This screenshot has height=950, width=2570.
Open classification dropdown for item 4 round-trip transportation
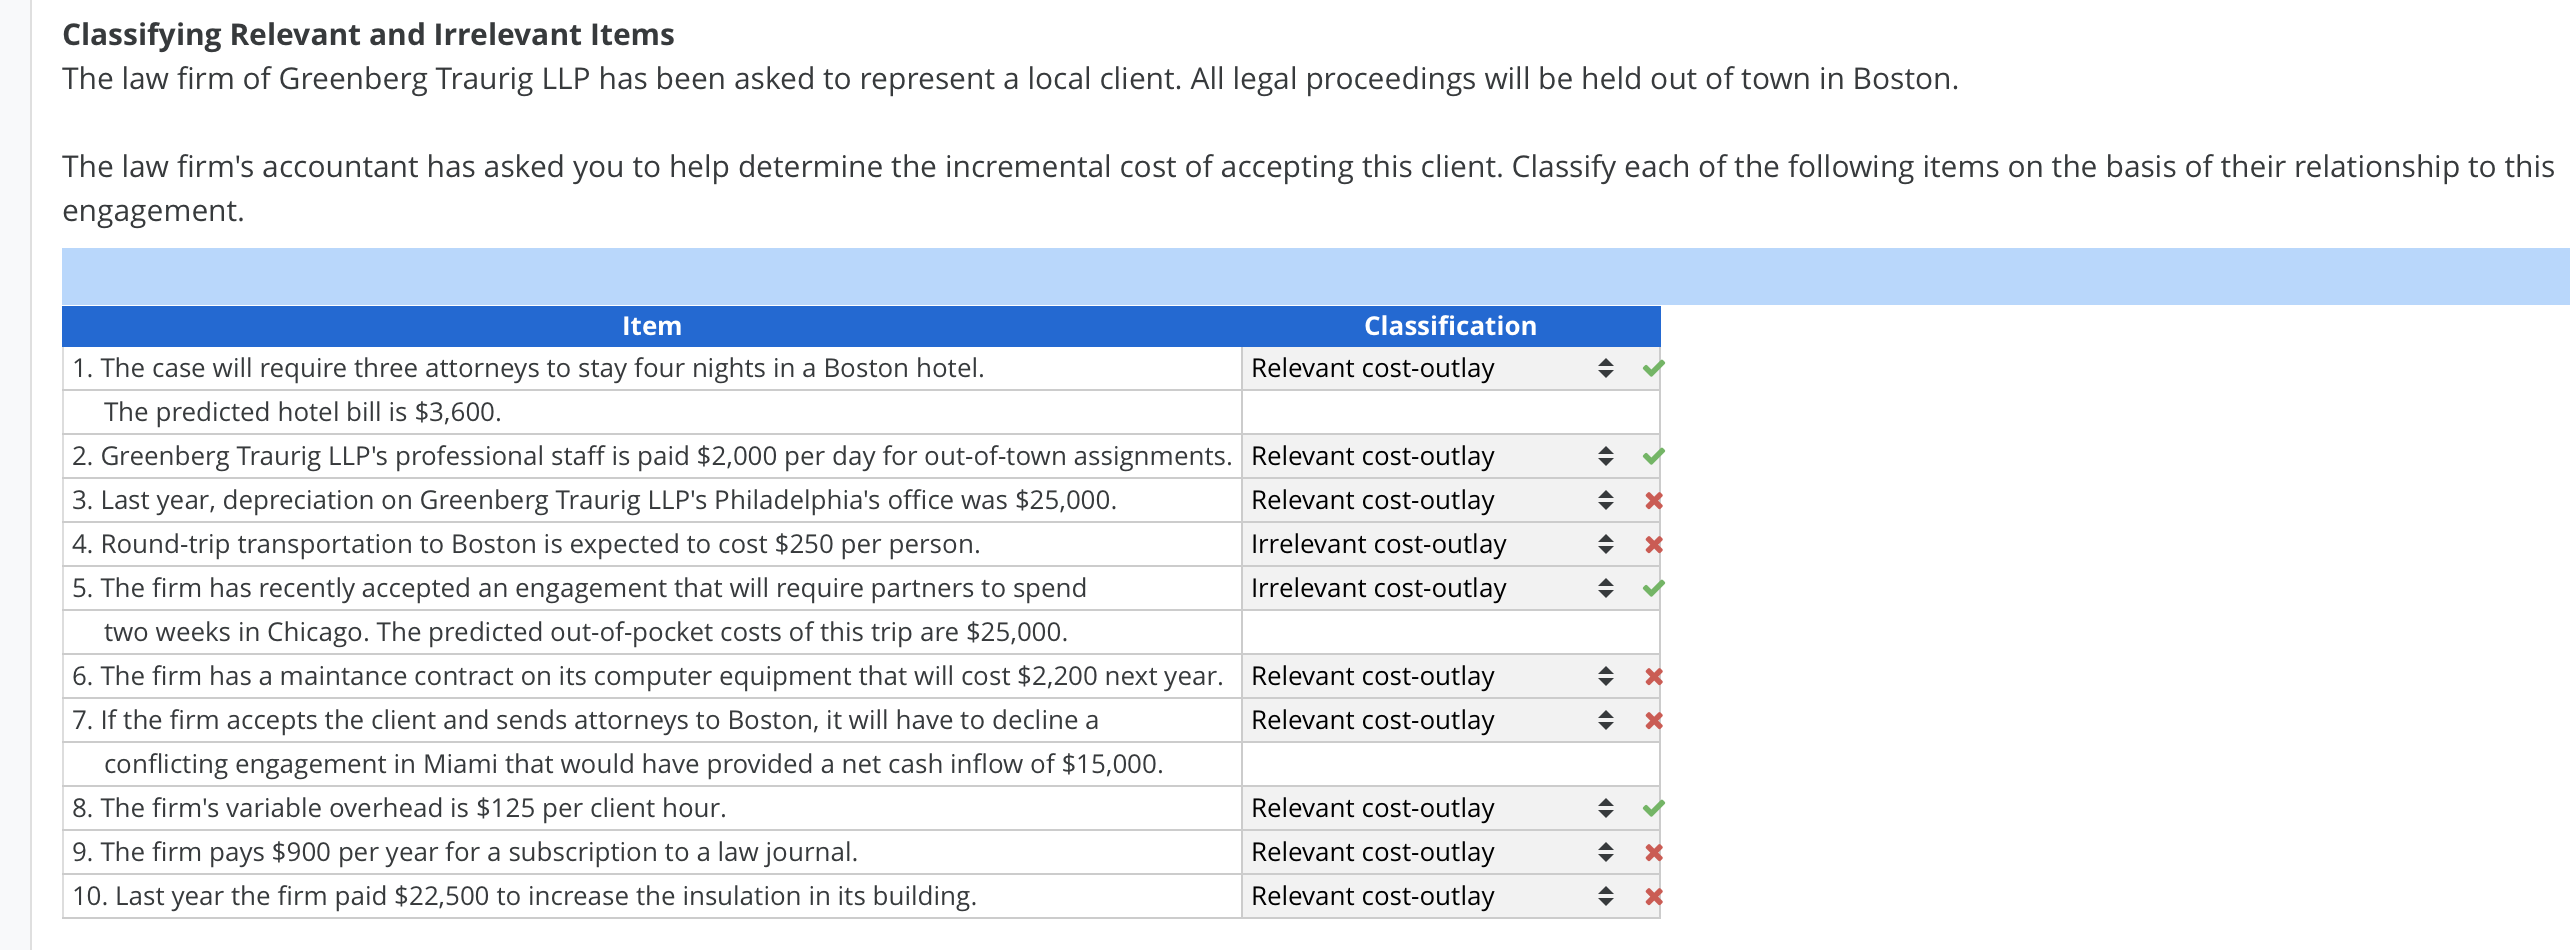pyautogui.click(x=1432, y=544)
